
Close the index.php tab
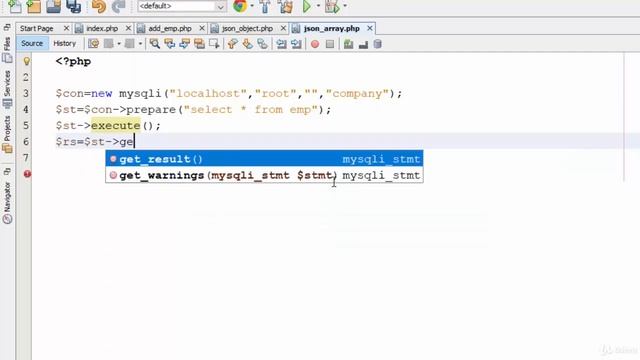point(128,28)
